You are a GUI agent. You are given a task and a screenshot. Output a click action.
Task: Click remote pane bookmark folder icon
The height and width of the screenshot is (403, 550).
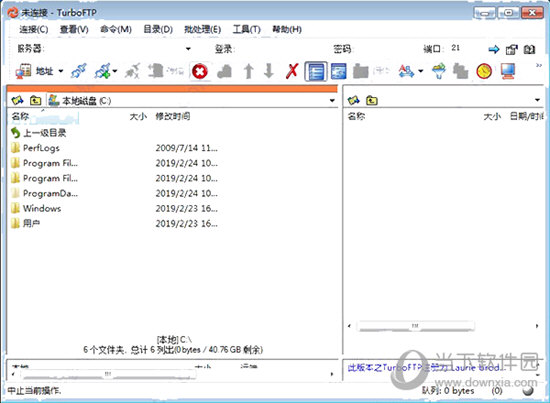[x=354, y=101]
